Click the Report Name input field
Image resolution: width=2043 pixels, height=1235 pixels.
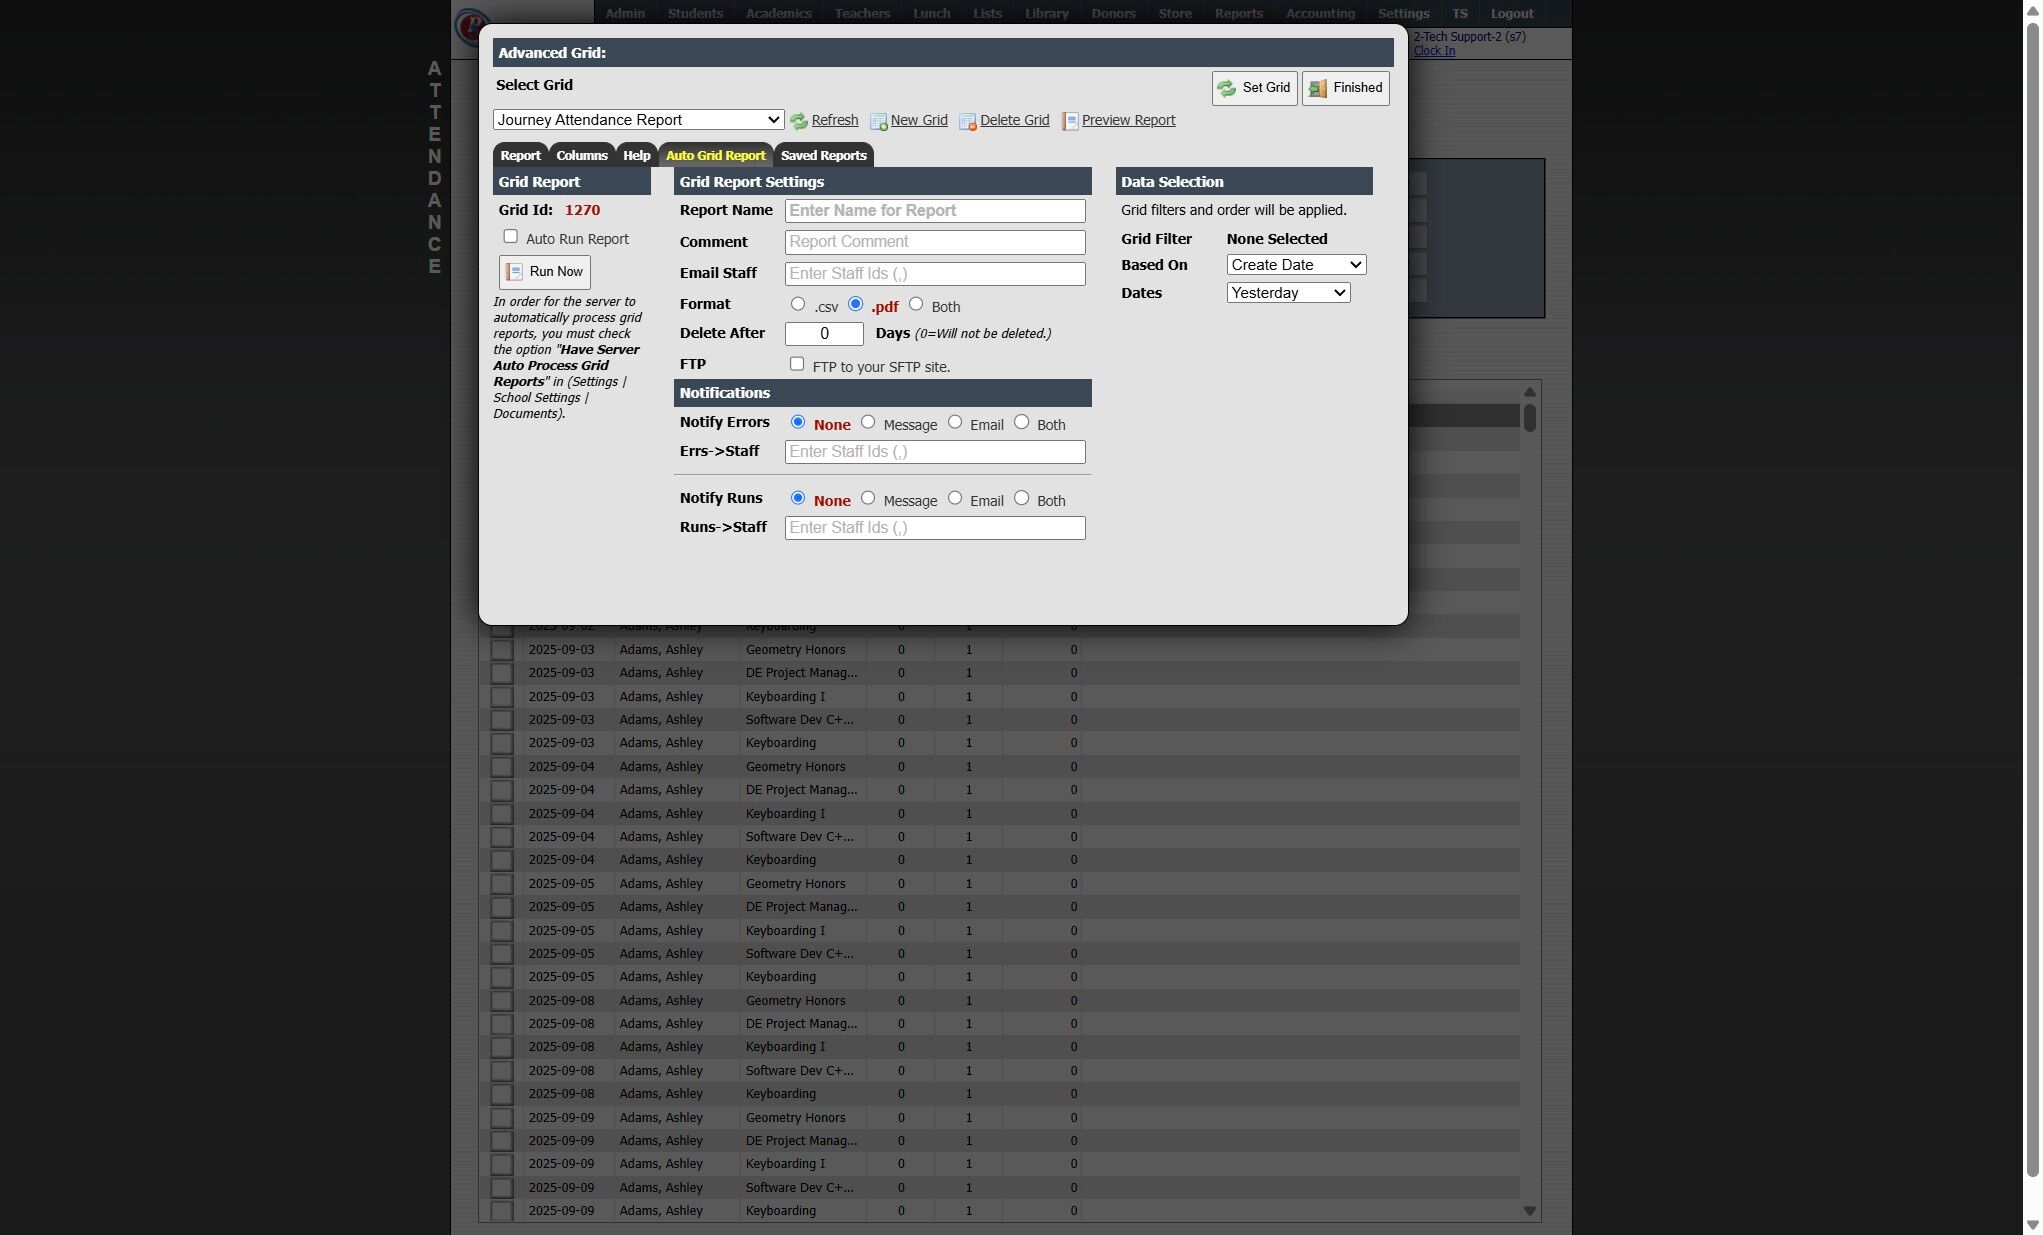click(x=934, y=211)
